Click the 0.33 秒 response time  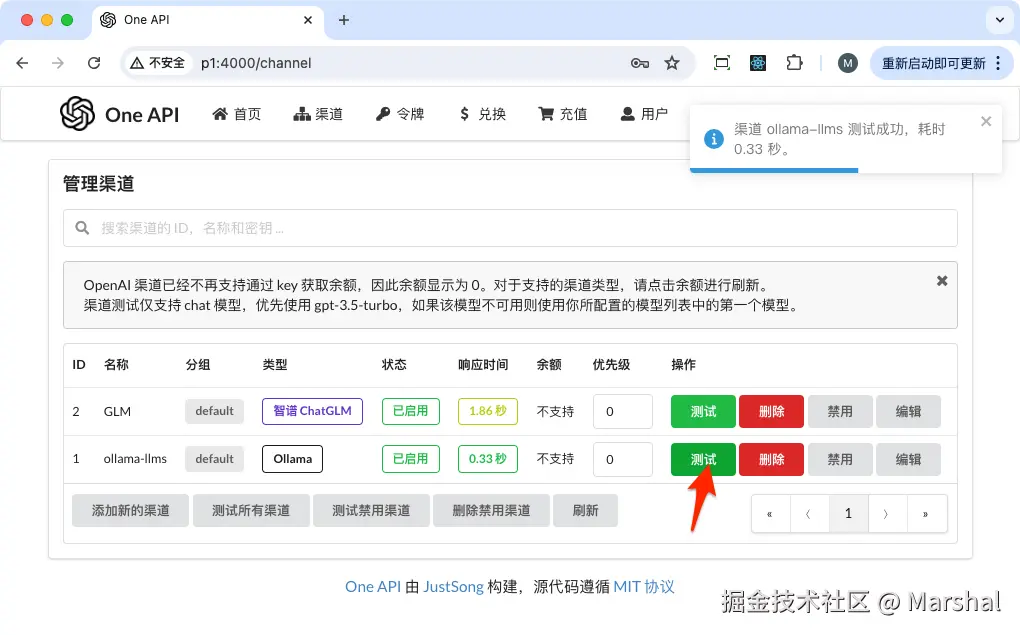point(488,459)
